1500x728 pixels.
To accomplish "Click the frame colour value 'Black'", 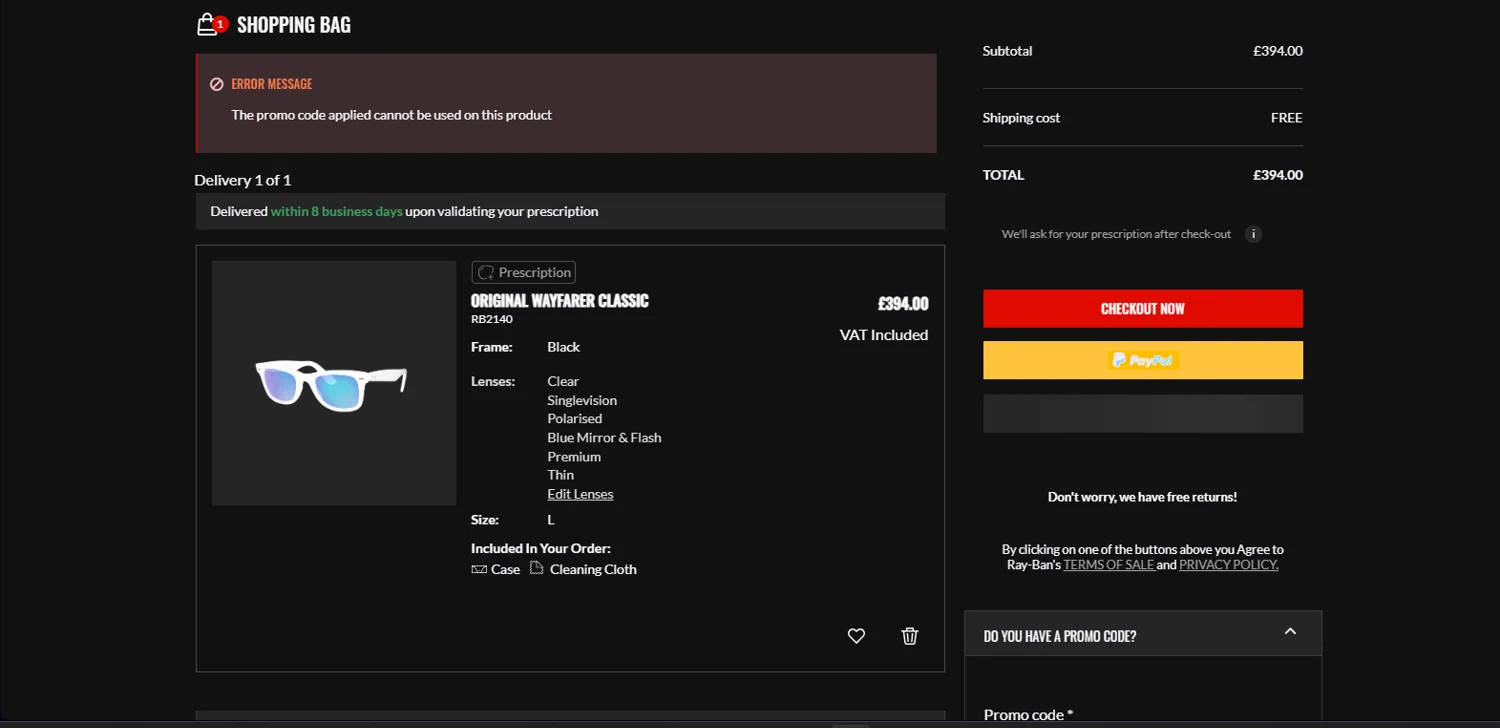I will tap(564, 347).
